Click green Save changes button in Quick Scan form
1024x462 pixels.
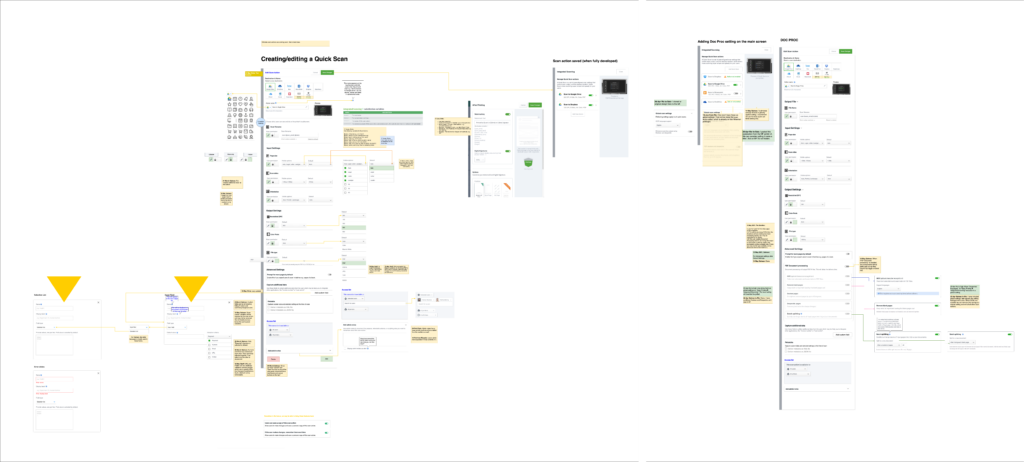pyautogui.click(x=328, y=73)
